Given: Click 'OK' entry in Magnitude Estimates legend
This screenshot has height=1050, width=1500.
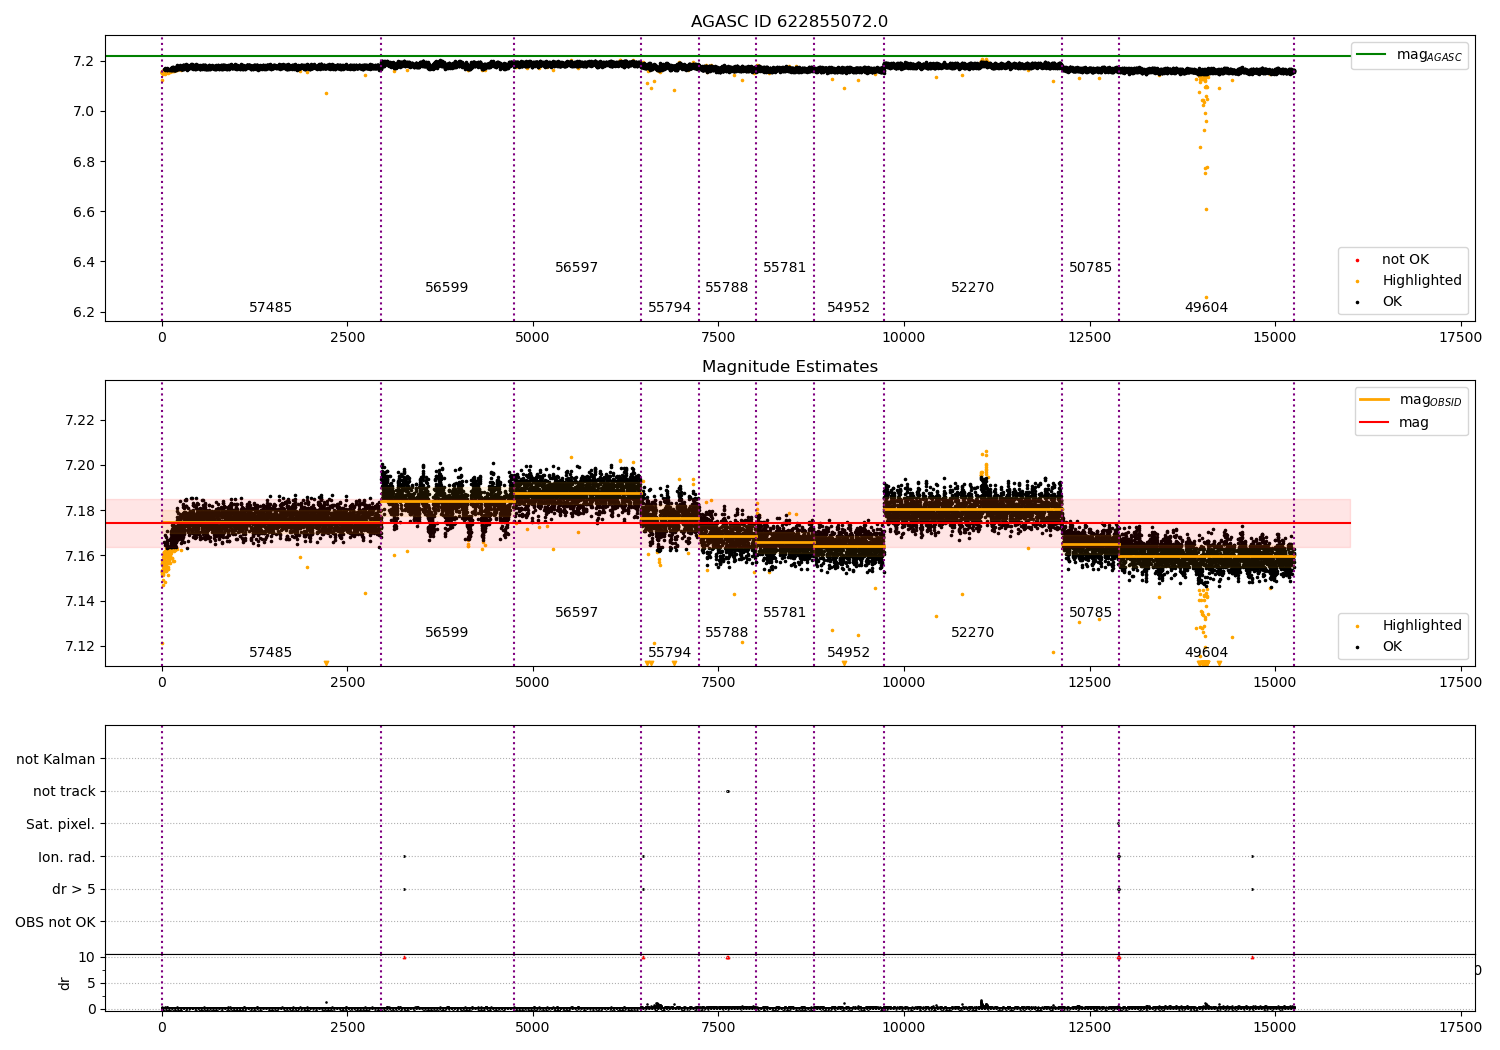Looking at the screenshot, I should (1391, 646).
